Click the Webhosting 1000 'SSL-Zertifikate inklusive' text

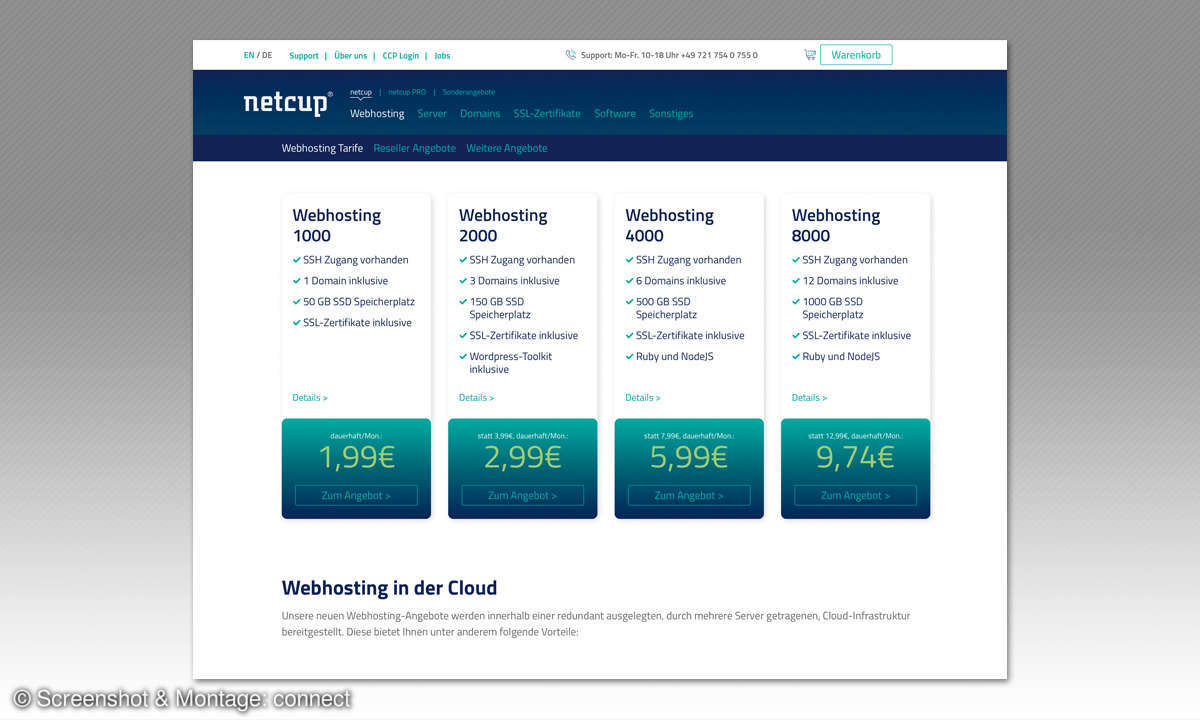[x=357, y=323]
